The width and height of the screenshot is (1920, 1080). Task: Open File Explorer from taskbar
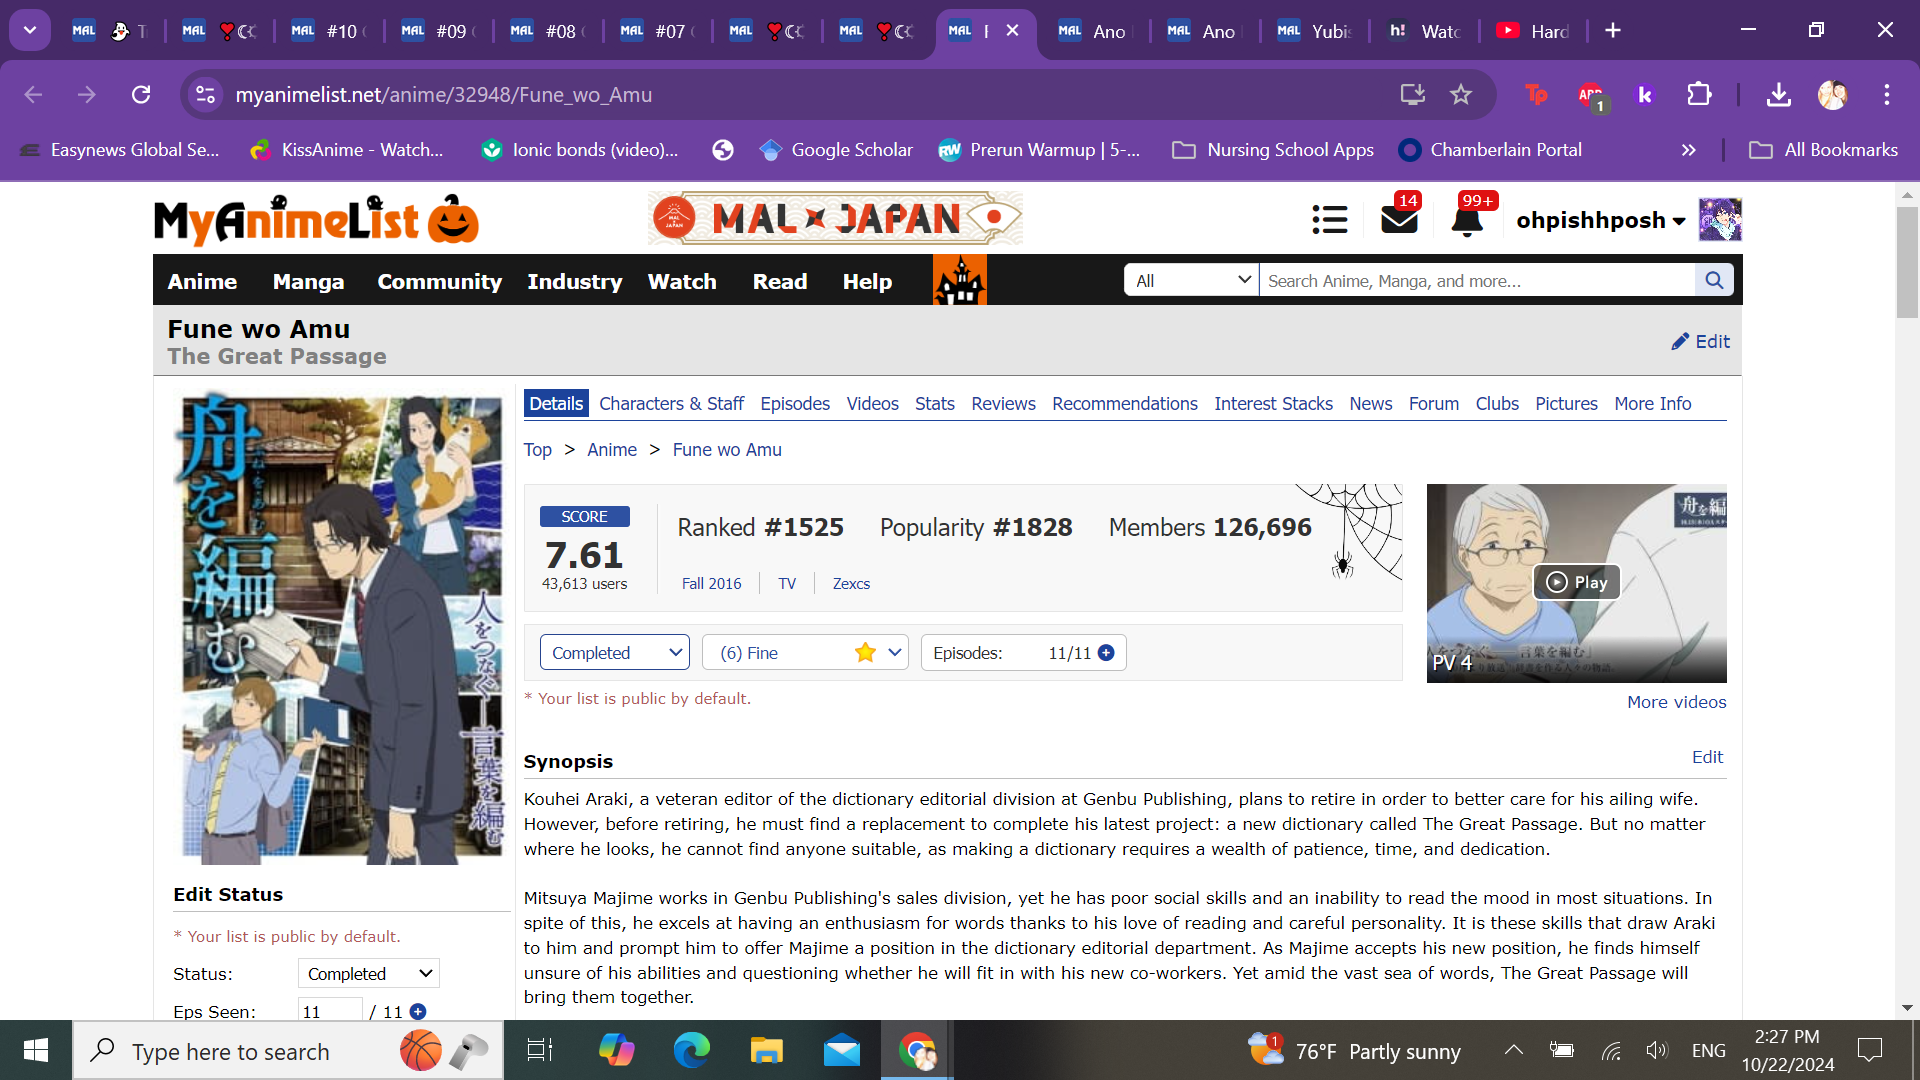coord(767,1051)
